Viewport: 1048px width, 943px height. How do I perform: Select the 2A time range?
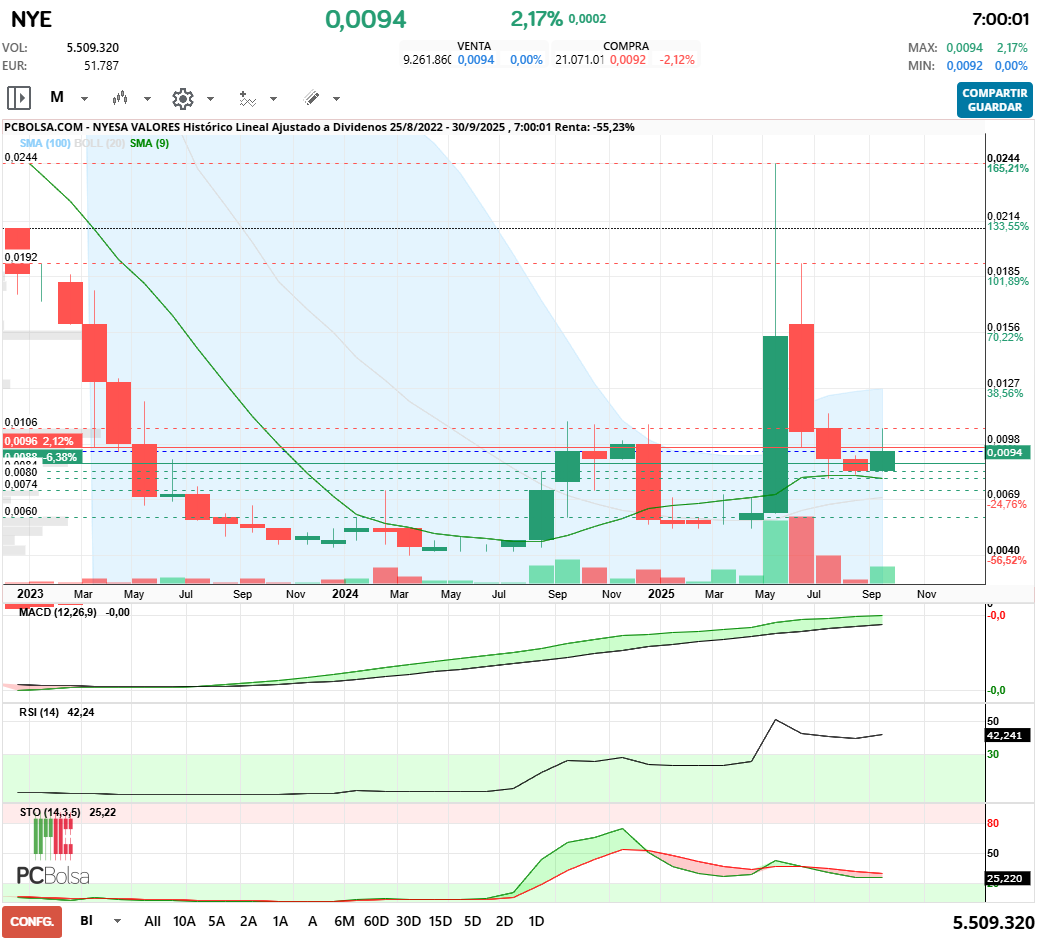(x=249, y=921)
